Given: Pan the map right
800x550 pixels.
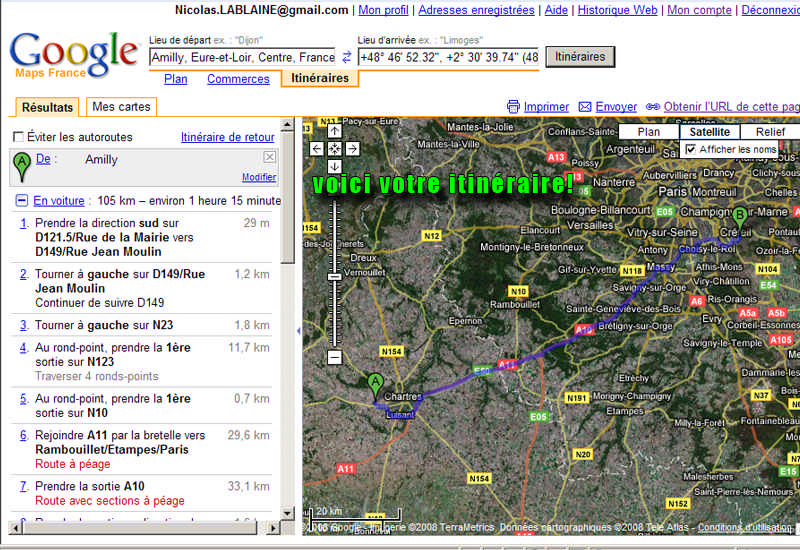Looking at the screenshot, I should click(x=353, y=149).
